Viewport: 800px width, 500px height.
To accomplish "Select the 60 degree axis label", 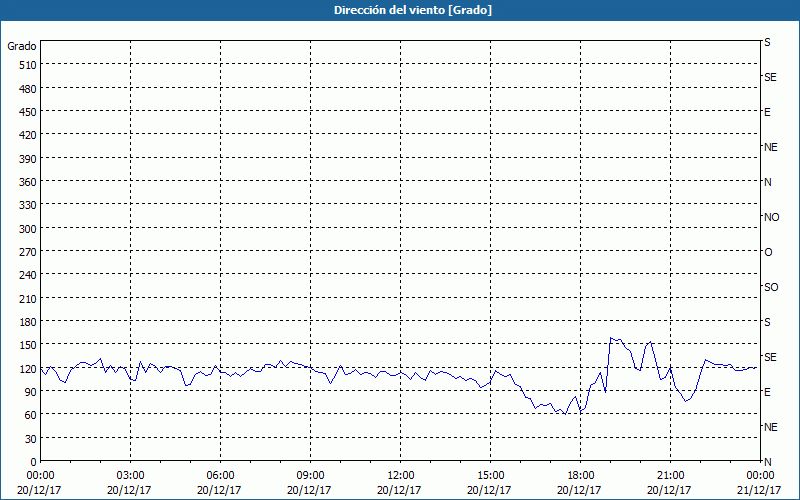I will pos(31,415).
